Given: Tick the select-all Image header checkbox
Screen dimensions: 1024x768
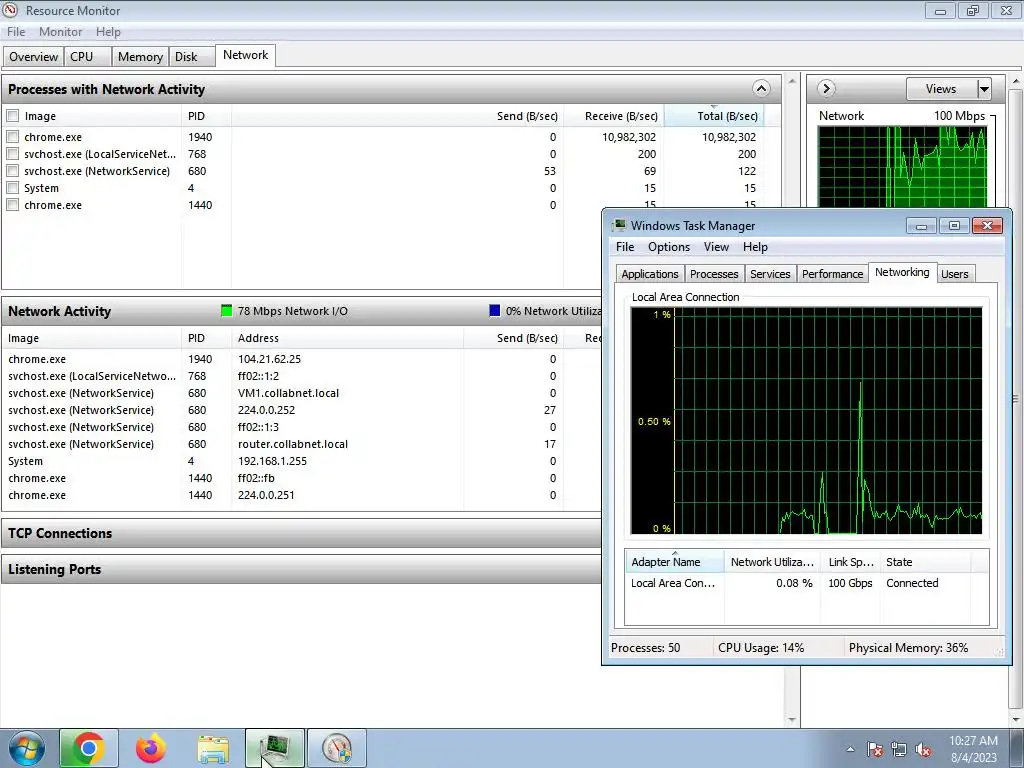Looking at the screenshot, I should tap(12, 116).
